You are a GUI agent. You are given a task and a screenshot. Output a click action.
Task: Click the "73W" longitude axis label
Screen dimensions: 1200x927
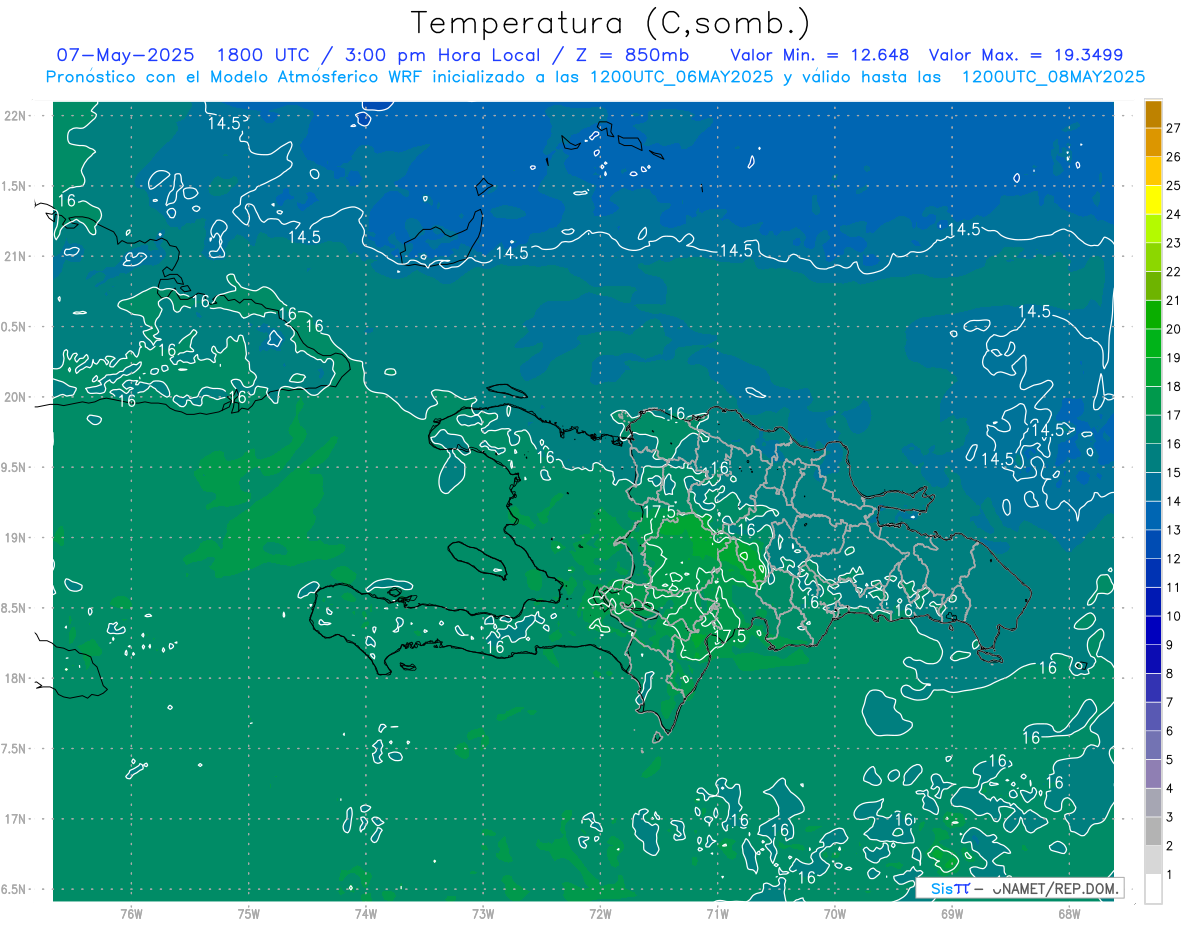pyautogui.click(x=483, y=913)
